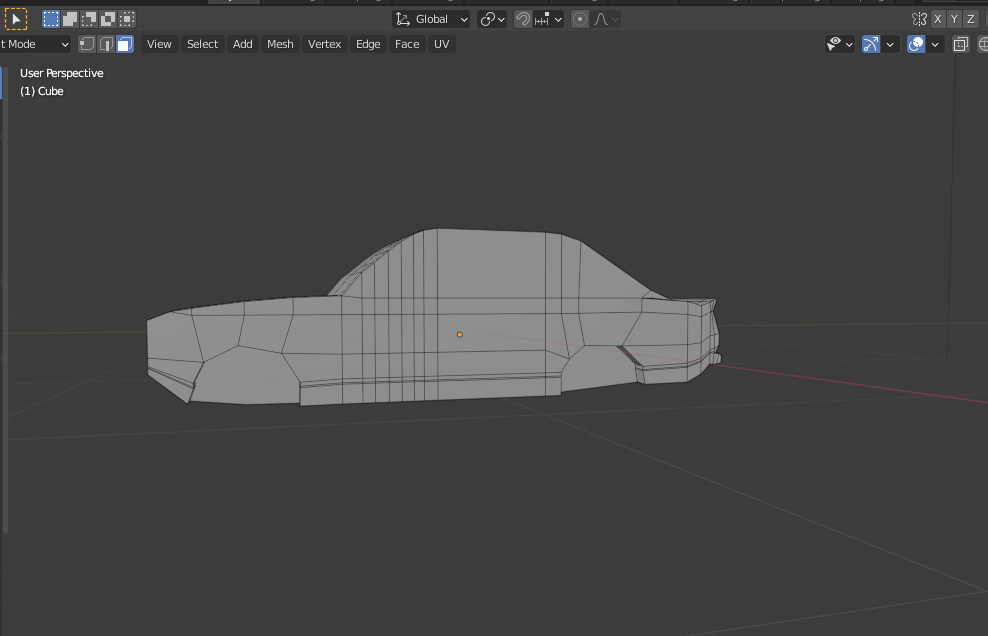Toggle X-ray view icon
This screenshot has height=636, width=988.
coord(960,44)
